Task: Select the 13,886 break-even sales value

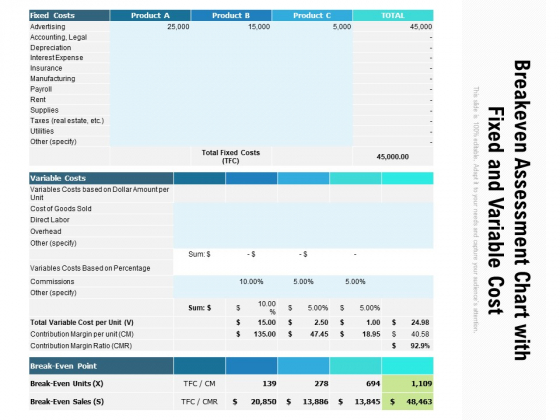Action: [x=315, y=401]
